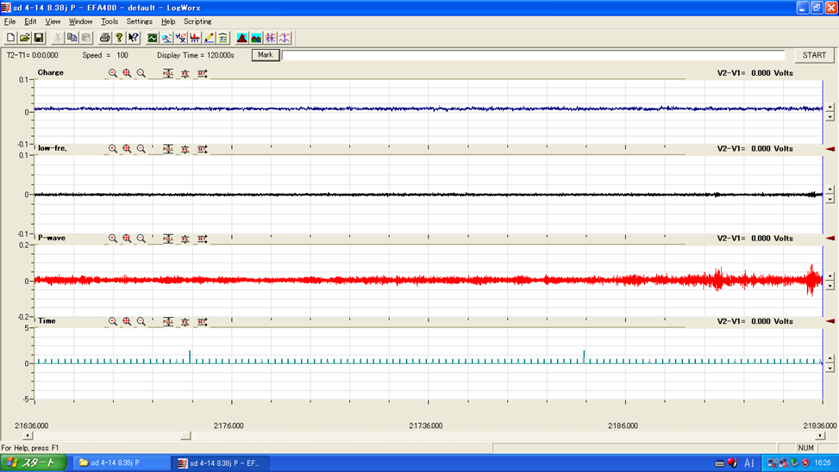Click the horizontal scrollbar thumb under the timeline
Screen dimensions: 839x472
(x=185, y=436)
